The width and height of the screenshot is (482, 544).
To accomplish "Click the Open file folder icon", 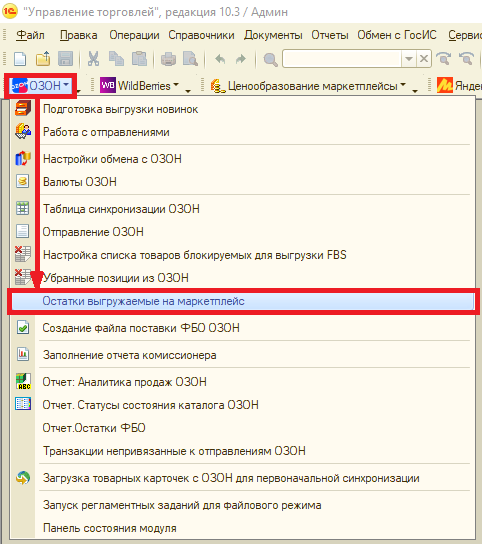I will (43, 59).
